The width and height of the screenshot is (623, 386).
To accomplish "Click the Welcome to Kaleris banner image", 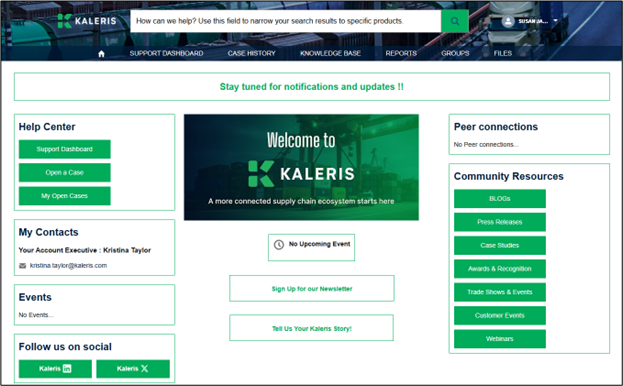I will click(x=301, y=167).
